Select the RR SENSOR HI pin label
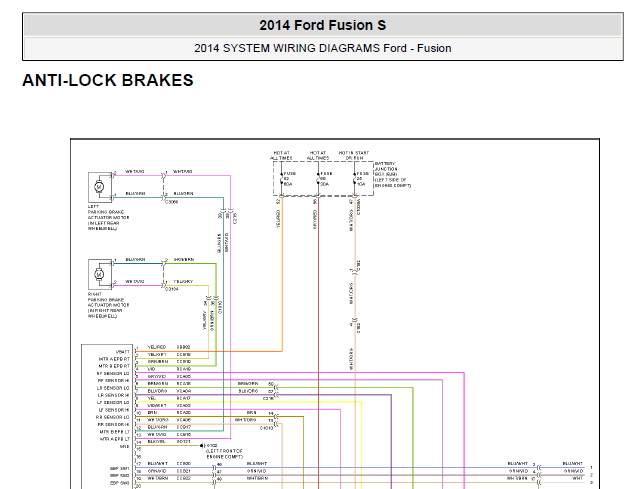 [113, 424]
